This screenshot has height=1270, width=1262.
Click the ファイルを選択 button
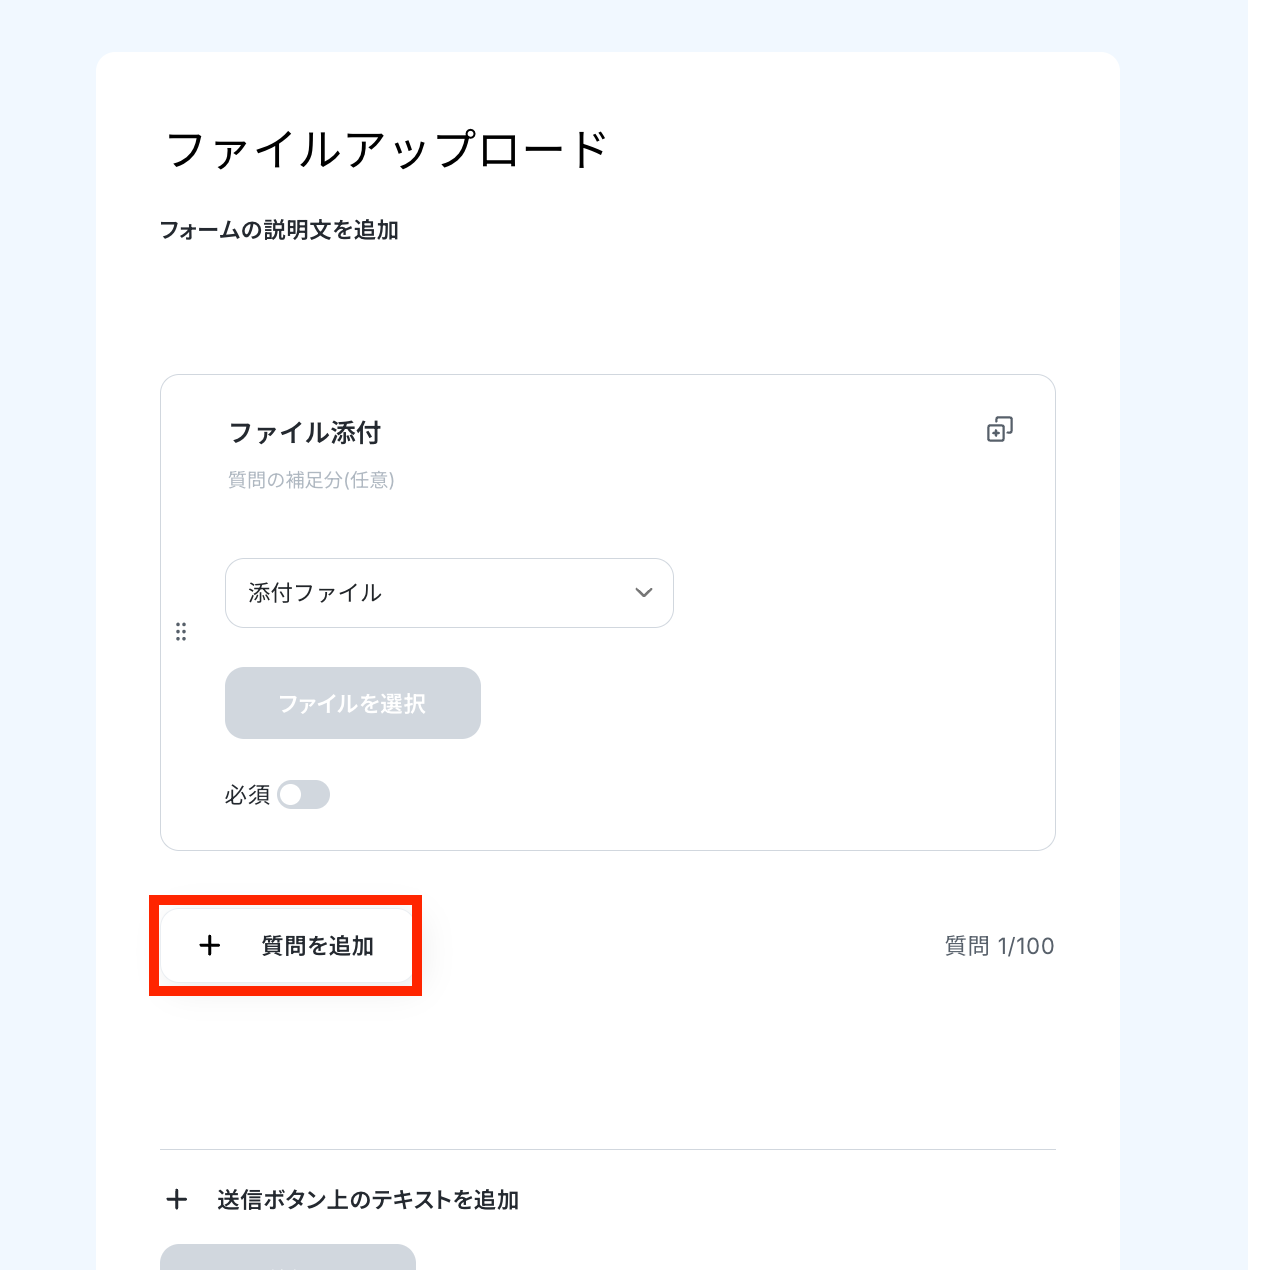353,703
